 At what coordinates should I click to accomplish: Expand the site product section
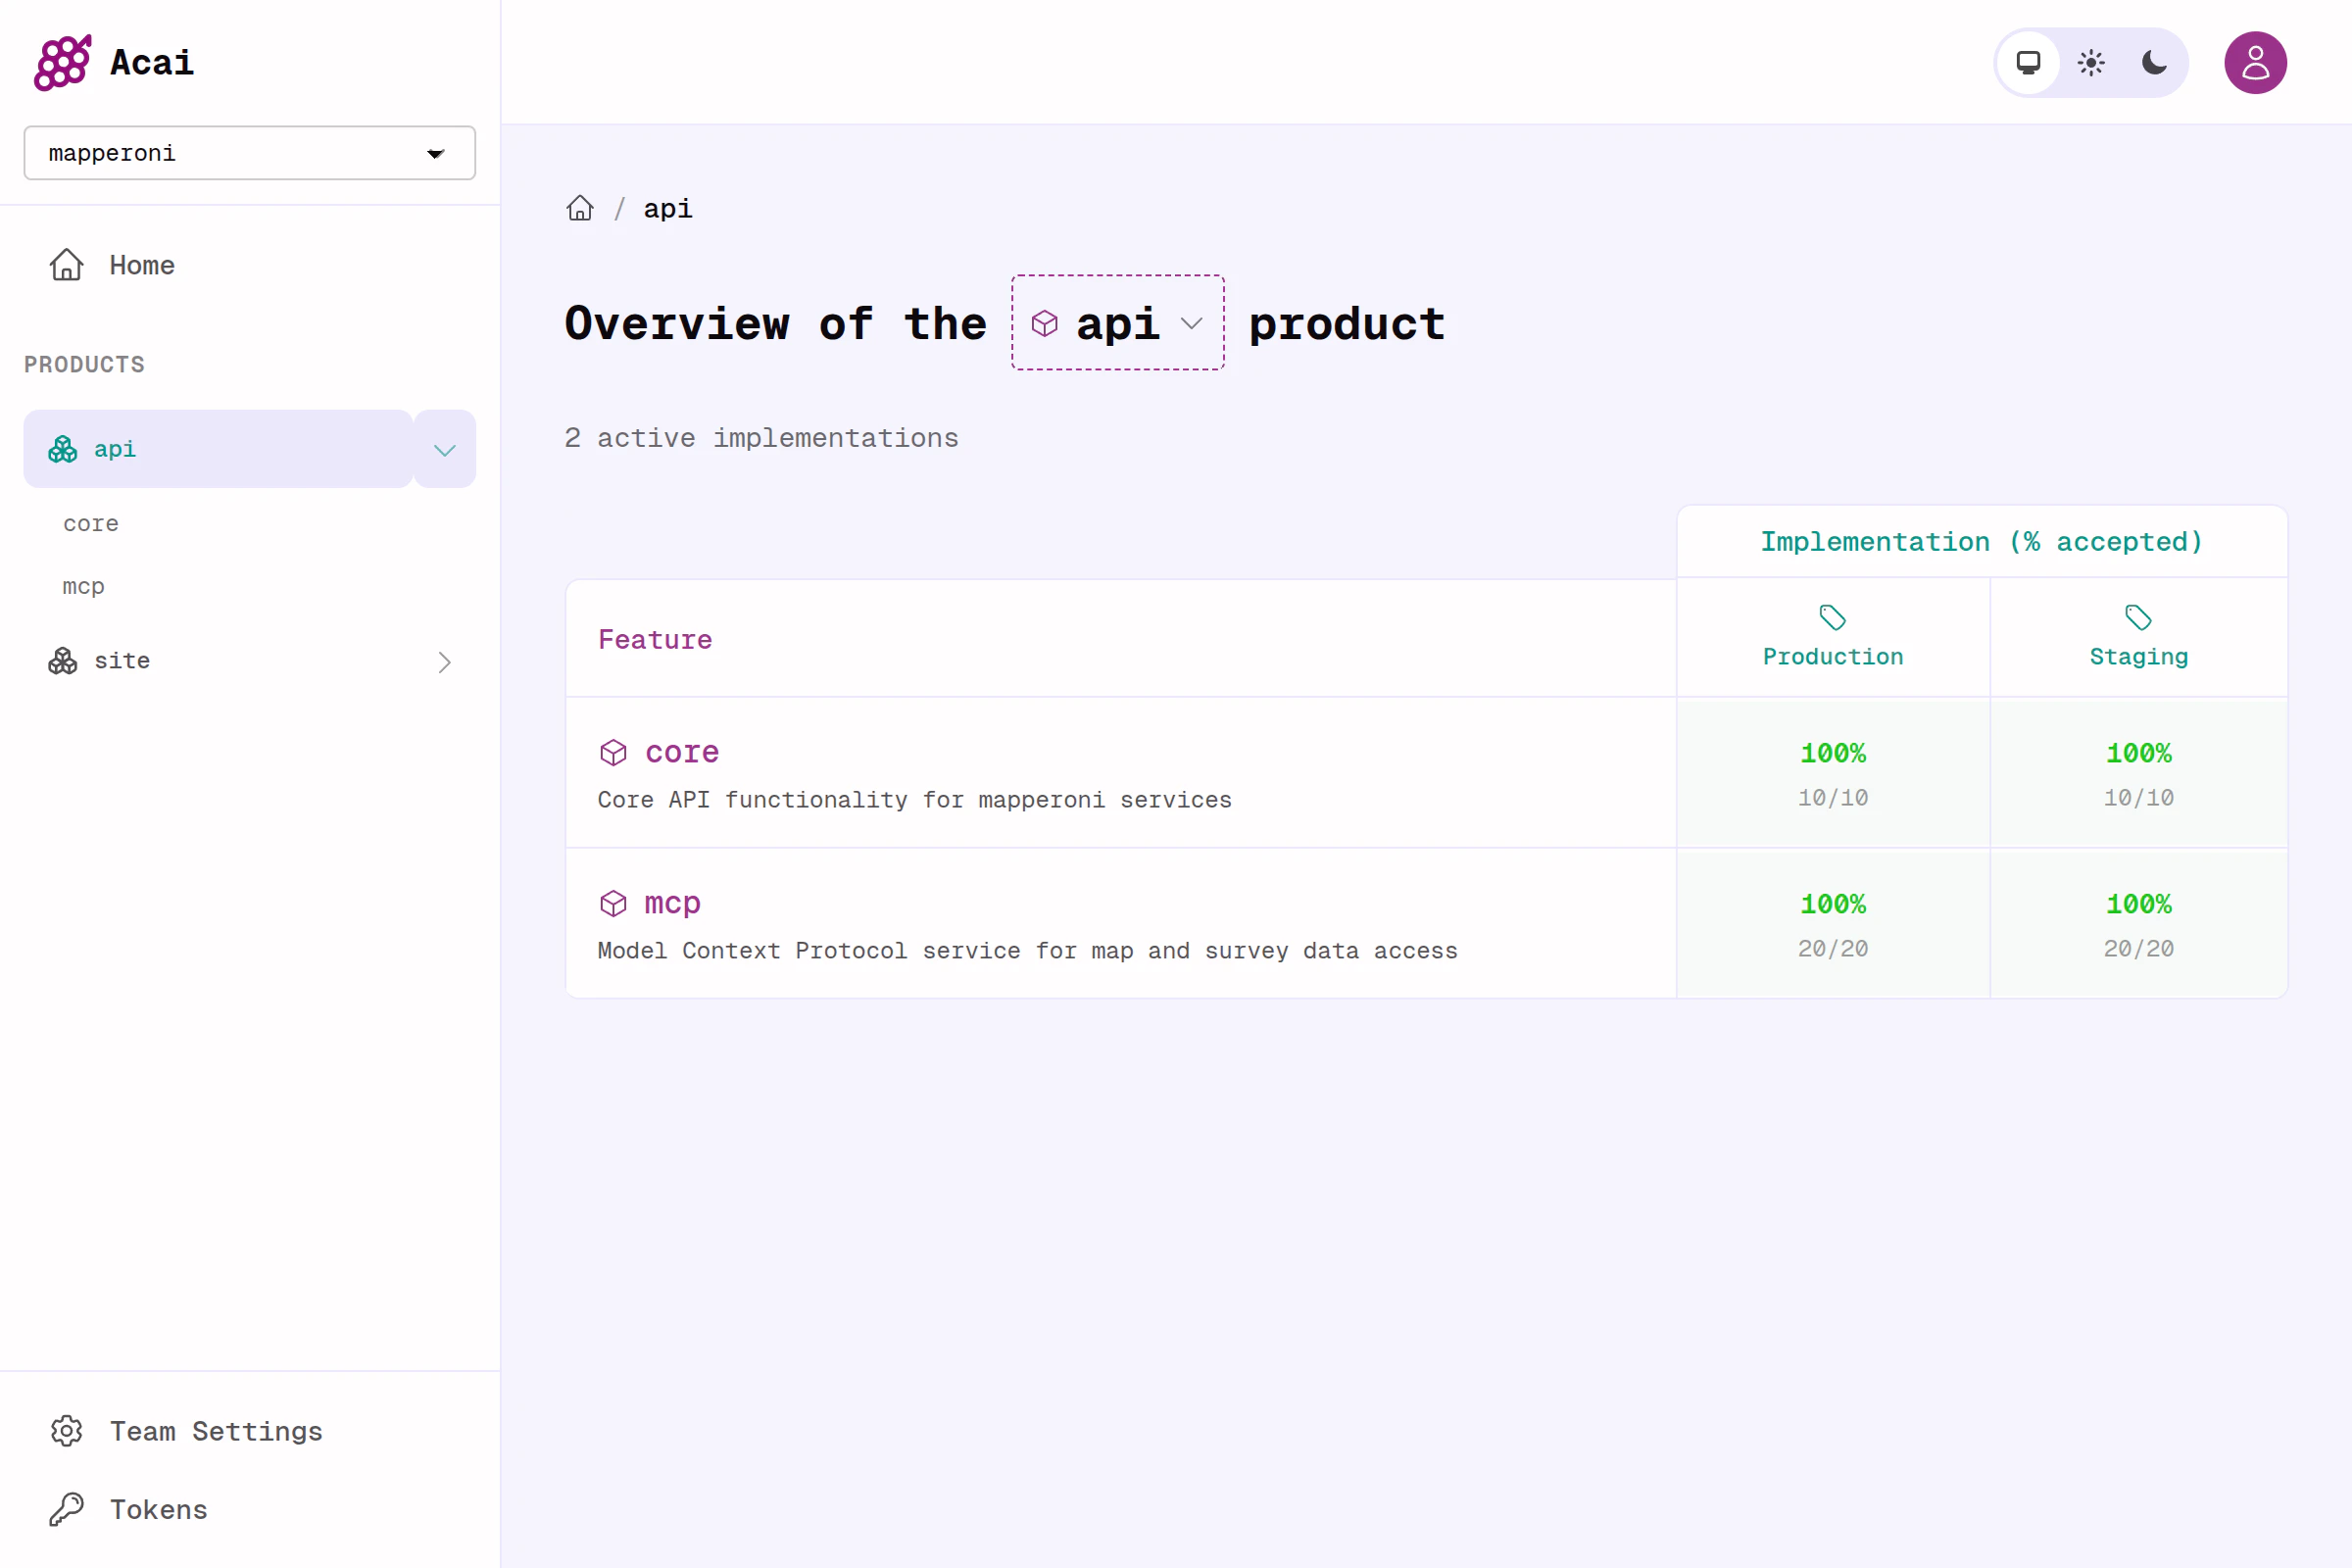click(443, 661)
